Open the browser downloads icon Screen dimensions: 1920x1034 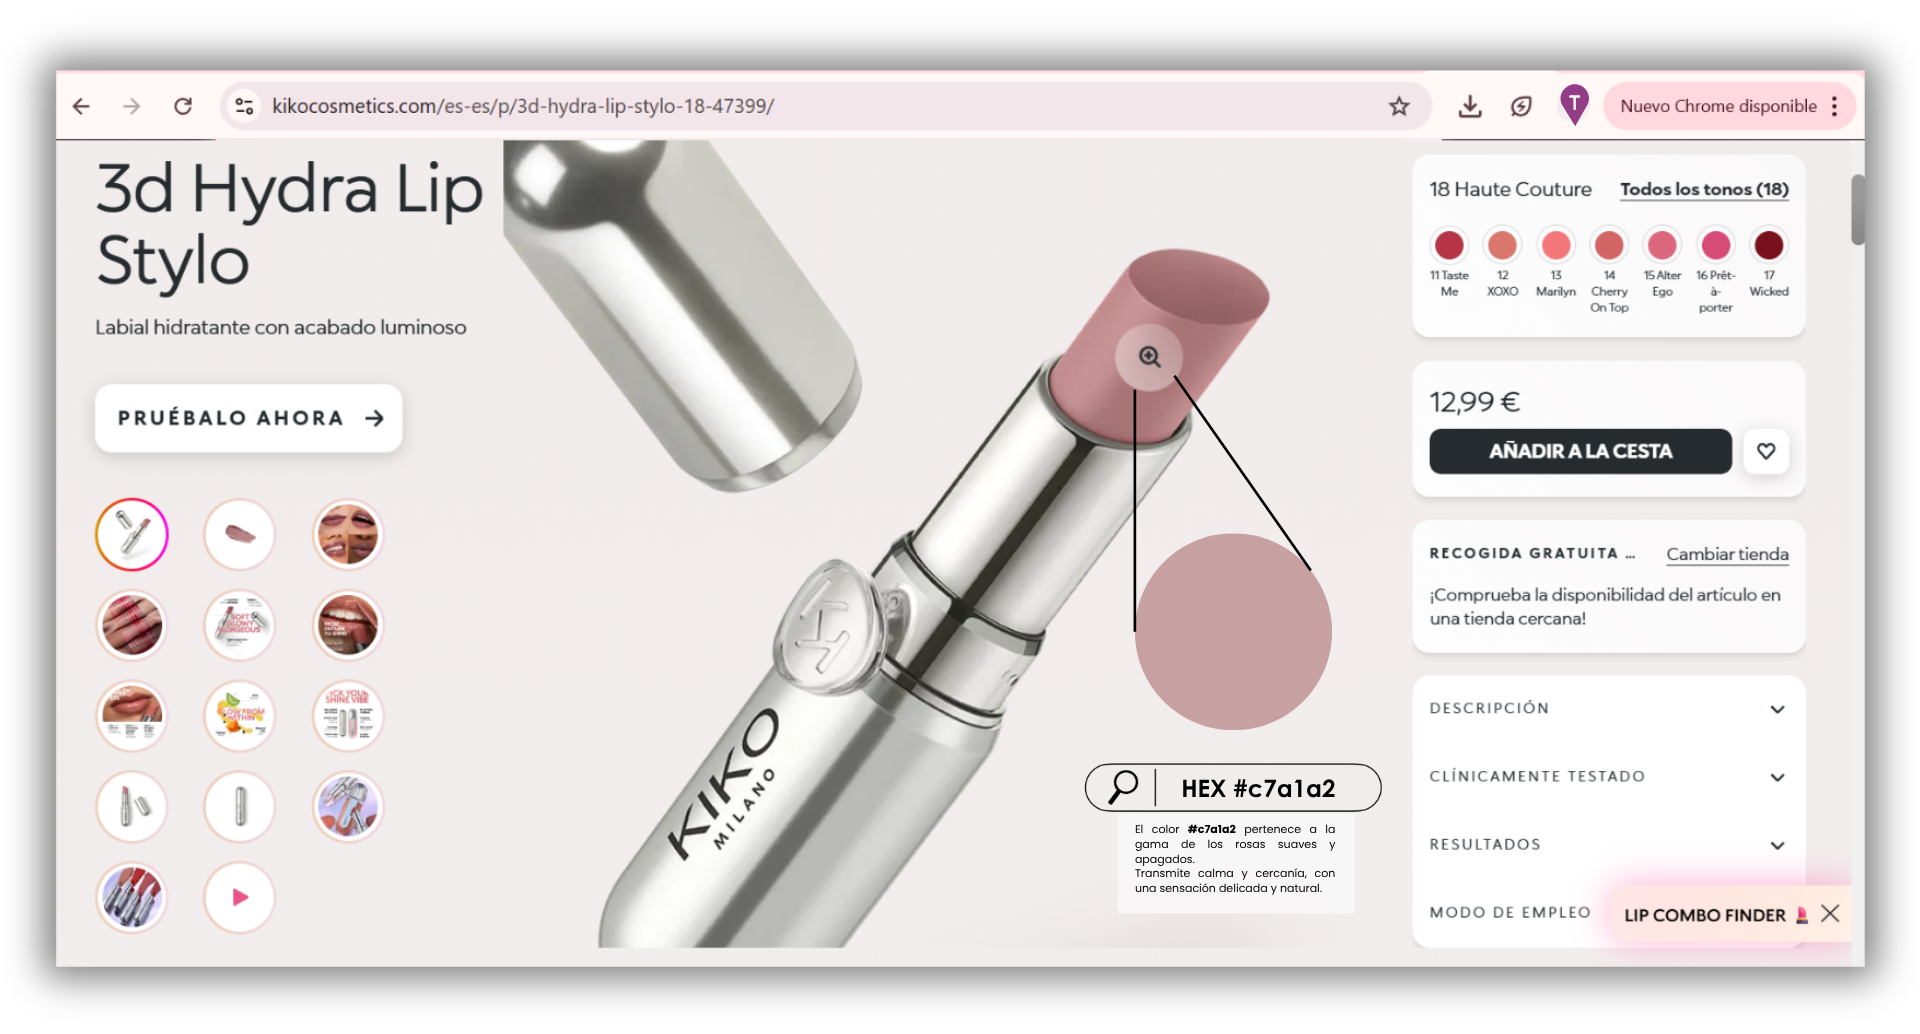click(x=1470, y=106)
